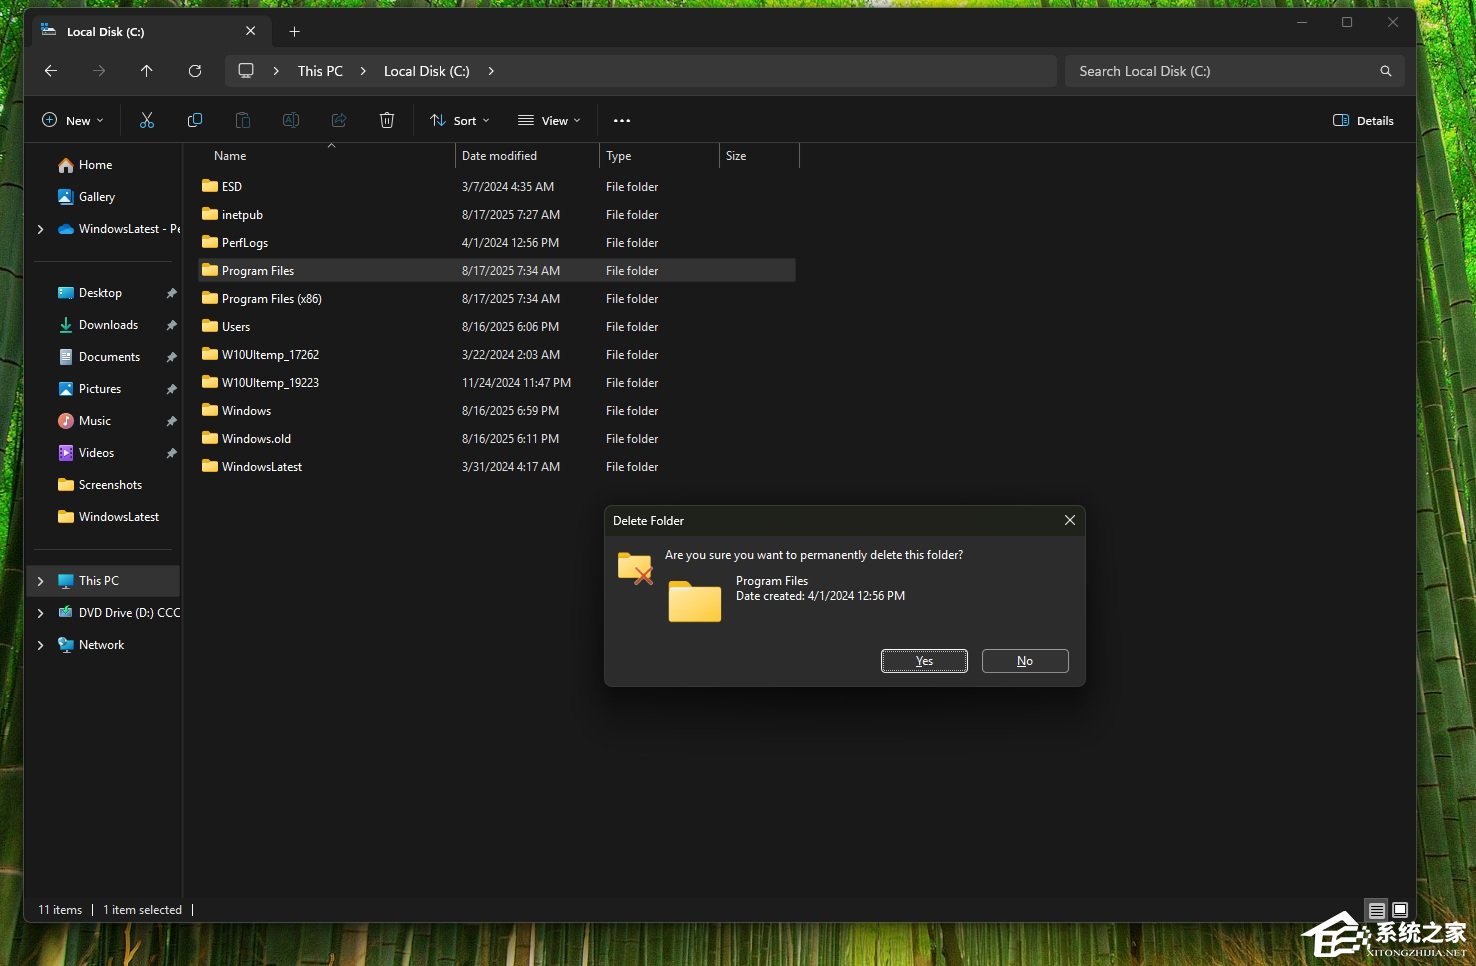Navigate back with the Back arrow
This screenshot has width=1476, height=966.
51,71
